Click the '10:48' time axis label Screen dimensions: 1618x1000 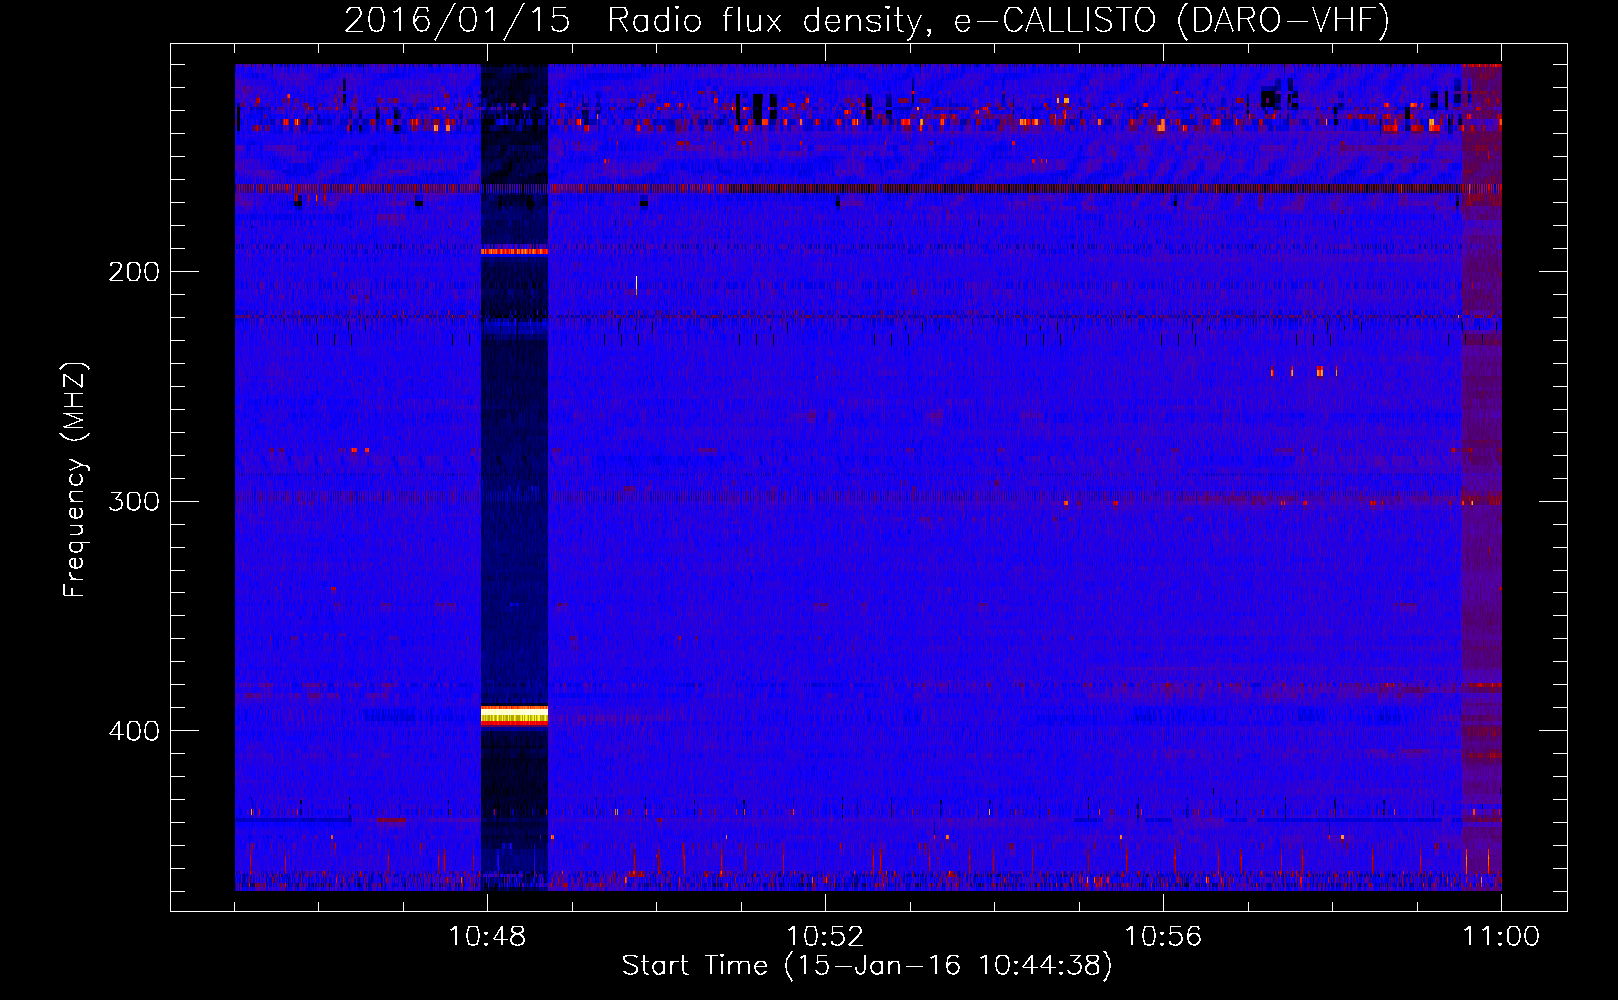coord(487,936)
